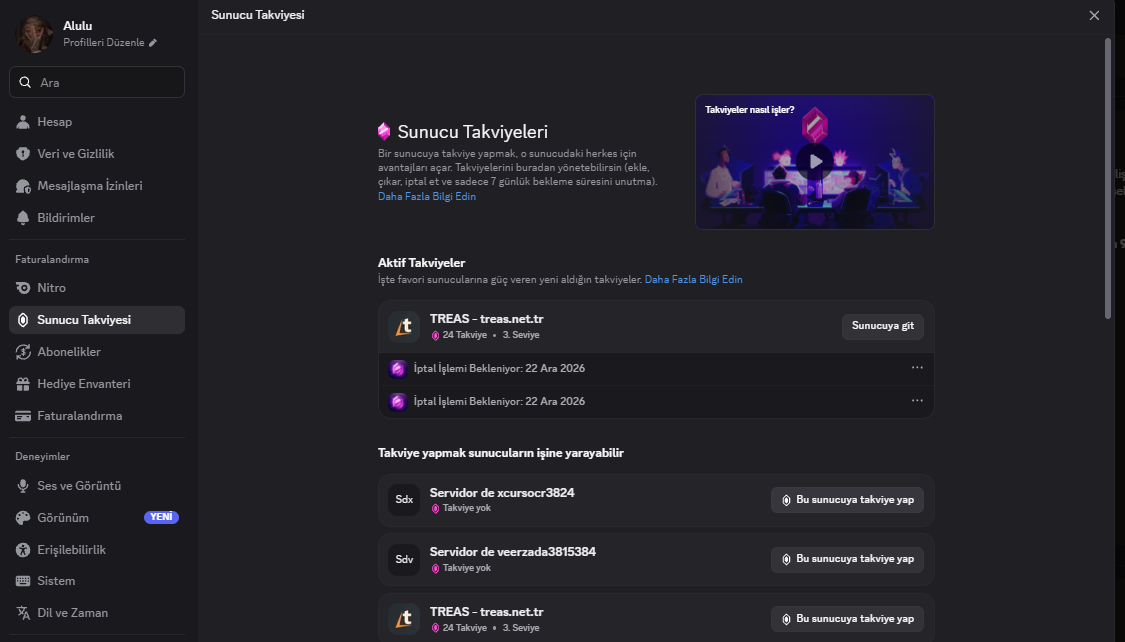Boost Servidor de xcursocr3824
1125x642 pixels.
pos(847,500)
